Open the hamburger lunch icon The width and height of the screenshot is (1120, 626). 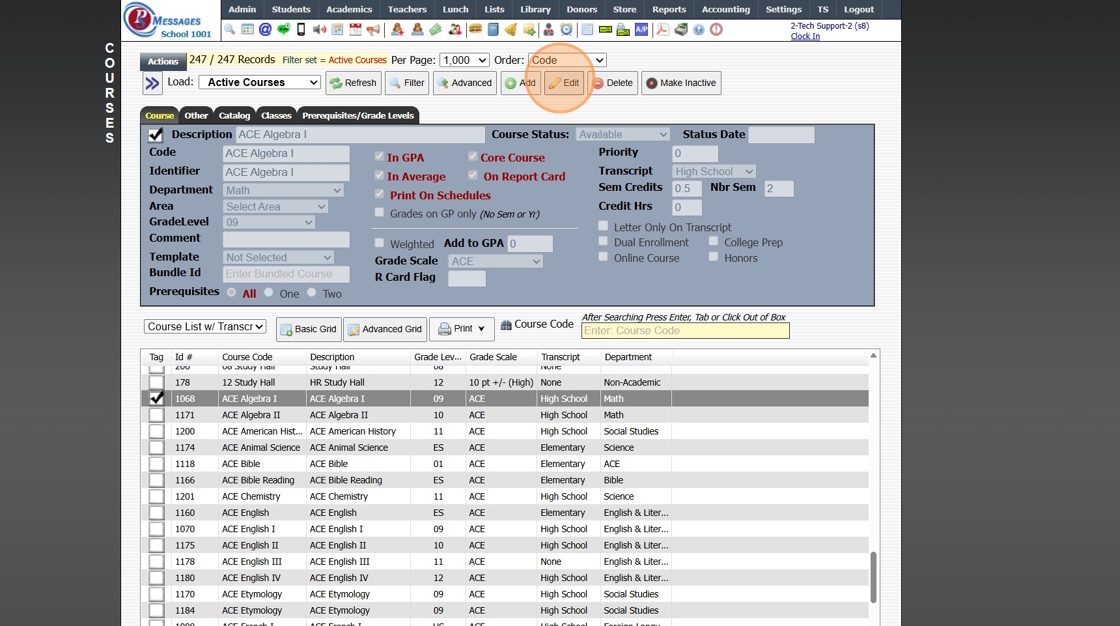coord(475,30)
